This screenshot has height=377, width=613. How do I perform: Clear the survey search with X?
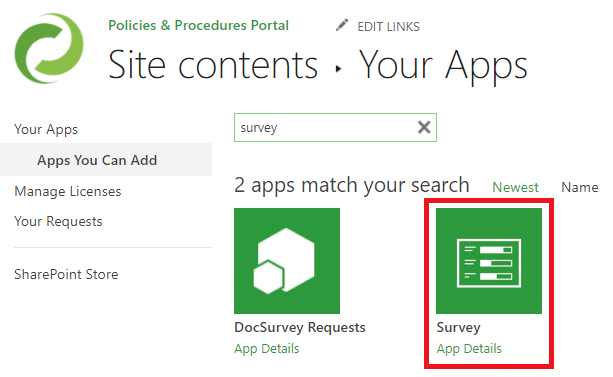click(424, 127)
